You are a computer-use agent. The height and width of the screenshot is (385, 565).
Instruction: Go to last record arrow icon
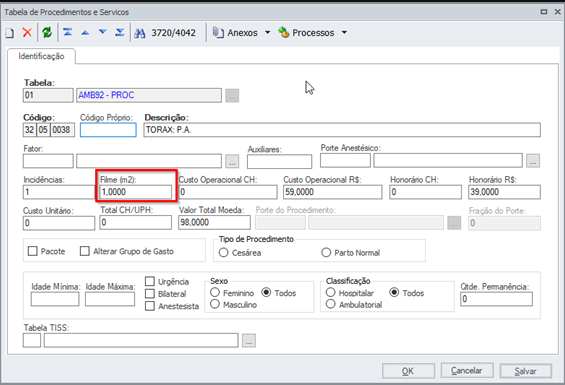coord(120,32)
